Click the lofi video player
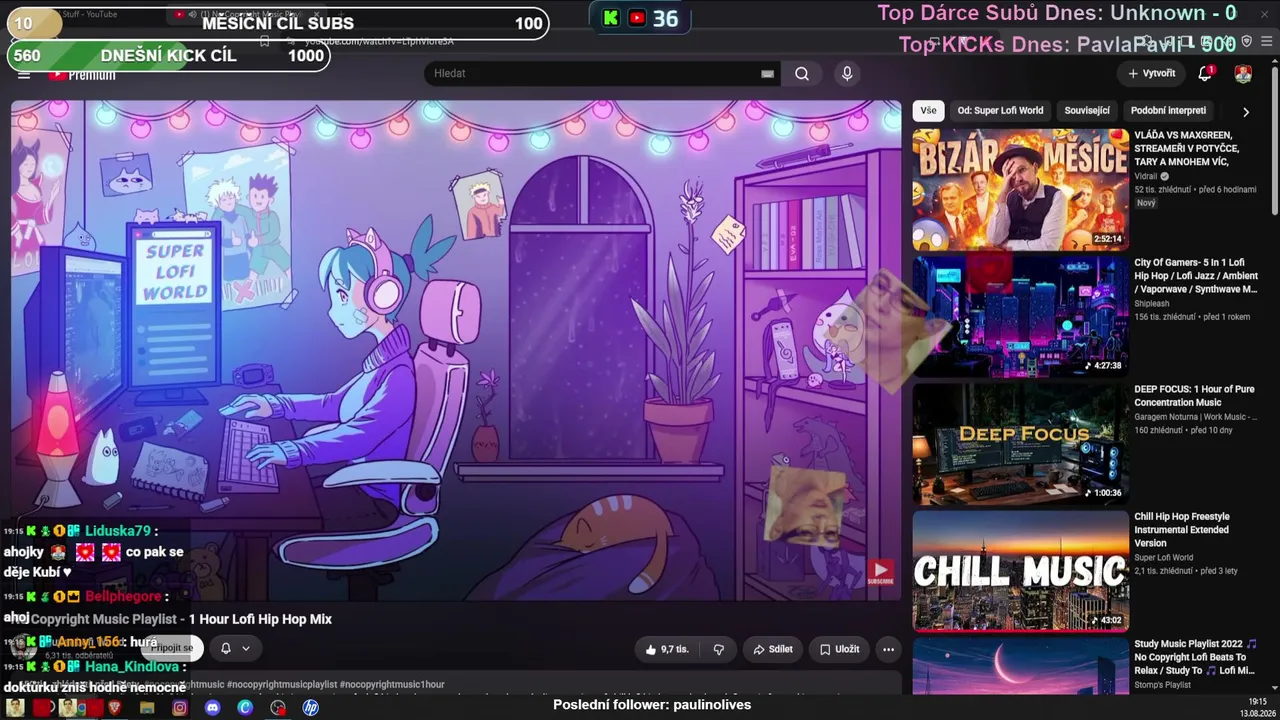 [456, 350]
